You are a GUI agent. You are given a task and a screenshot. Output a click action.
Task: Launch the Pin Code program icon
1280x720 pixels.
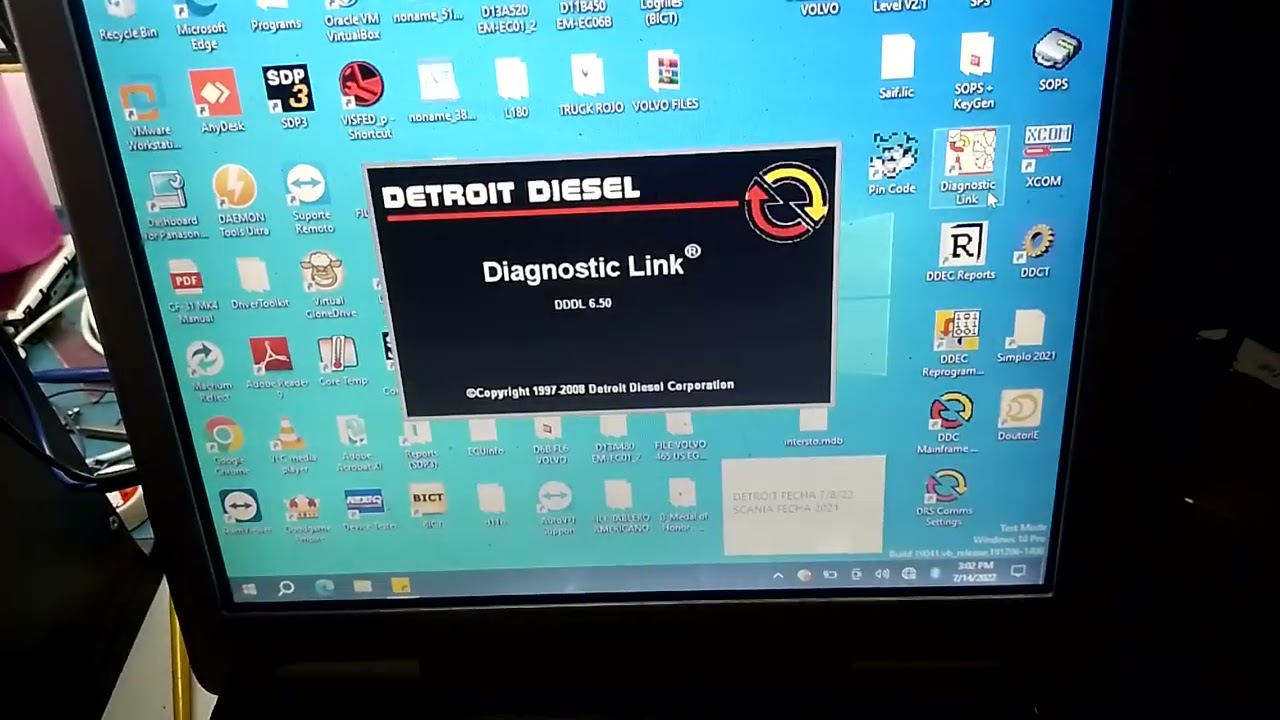[x=892, y=164]
